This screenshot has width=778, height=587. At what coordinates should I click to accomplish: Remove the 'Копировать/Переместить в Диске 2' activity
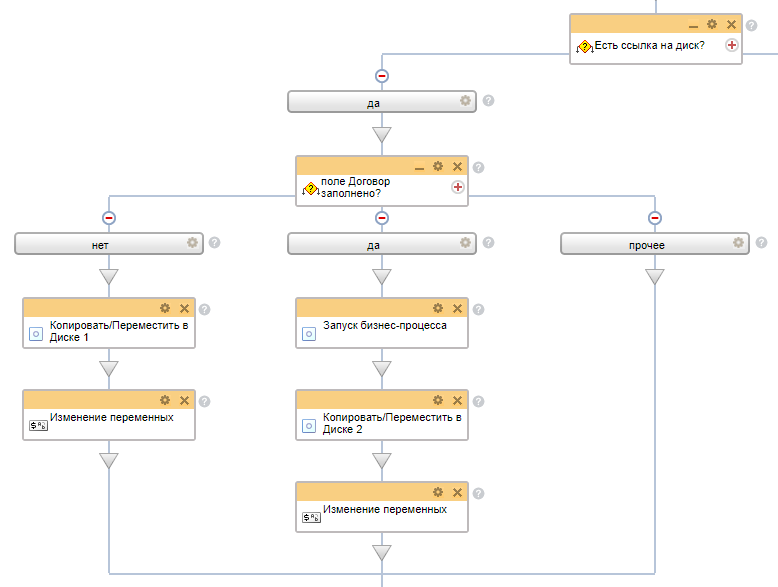point(457,400)
